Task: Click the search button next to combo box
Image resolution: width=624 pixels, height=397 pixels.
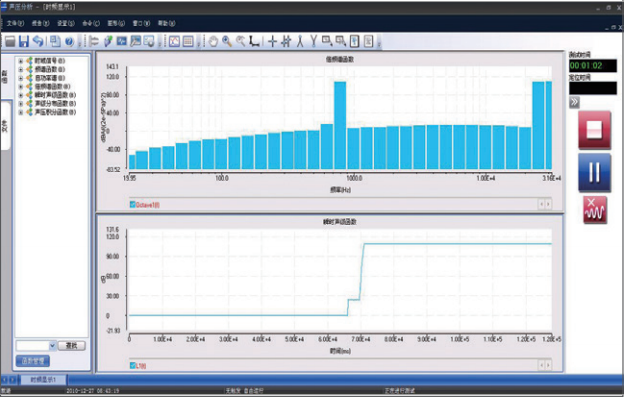Action: point(72,345)
